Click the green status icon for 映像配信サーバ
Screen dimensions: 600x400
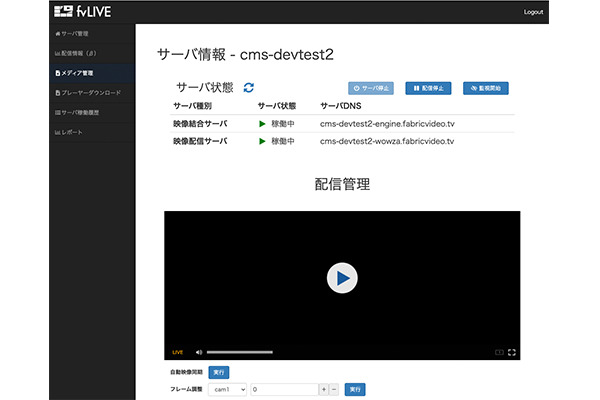click(x=262, y=142)
